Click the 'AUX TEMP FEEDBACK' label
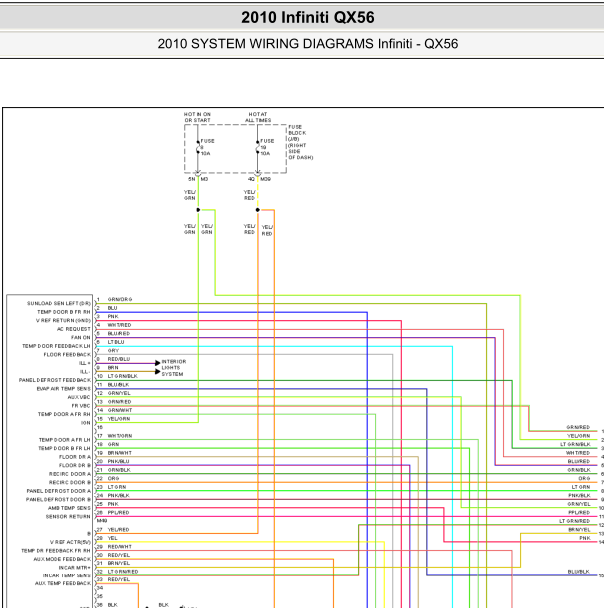This screenshot has width=604, height=608. point(63,583)
